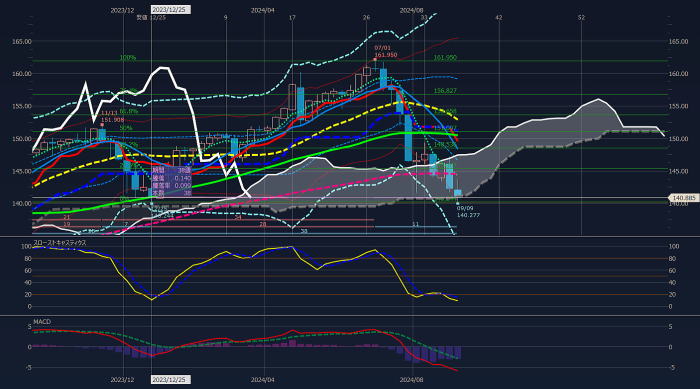700x389 pixels.
Task: Click the 2024/08 label on the bottom axis
Action: coord(411,380)
